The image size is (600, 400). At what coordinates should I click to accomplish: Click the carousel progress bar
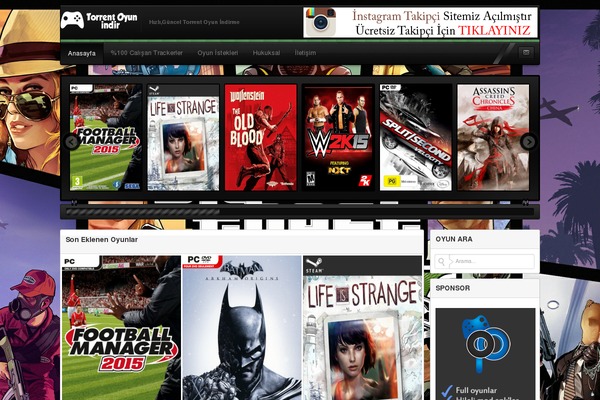click(x=300, y=212)
